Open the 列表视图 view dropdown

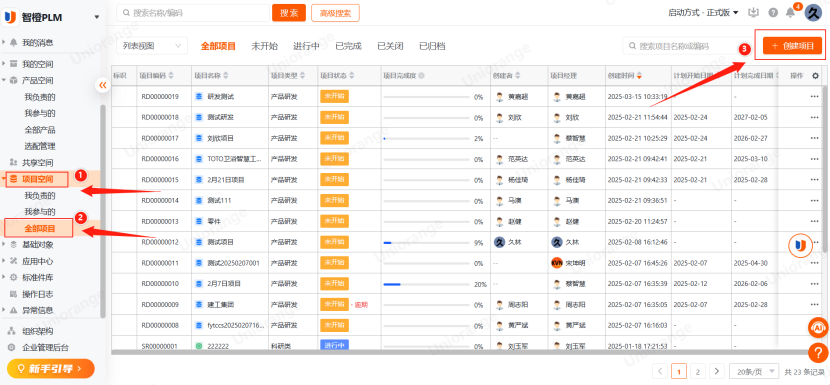(152, 46)
